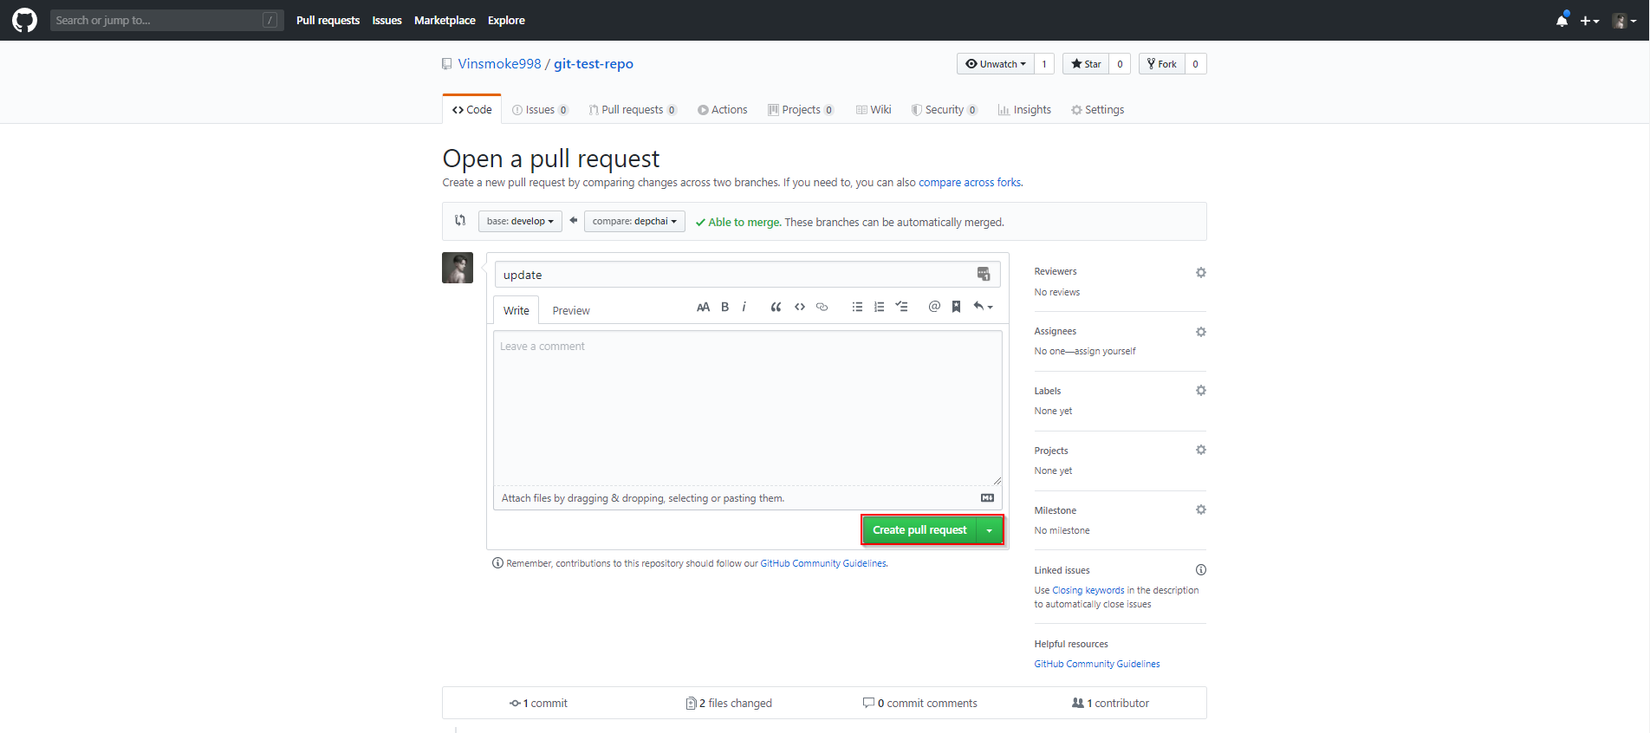Open Issues in top navigation

coord(387,20)
